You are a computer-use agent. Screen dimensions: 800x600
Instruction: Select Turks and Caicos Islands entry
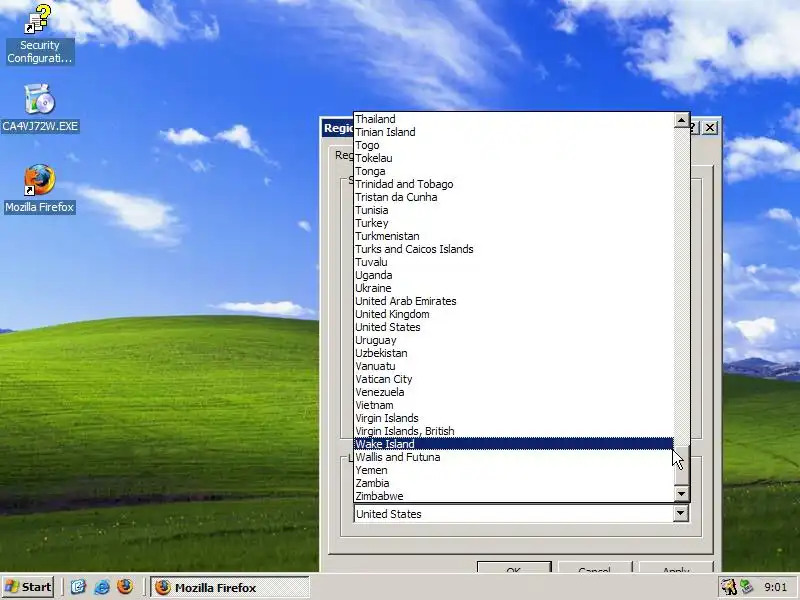pyautogui.click(x=514, y=249)
